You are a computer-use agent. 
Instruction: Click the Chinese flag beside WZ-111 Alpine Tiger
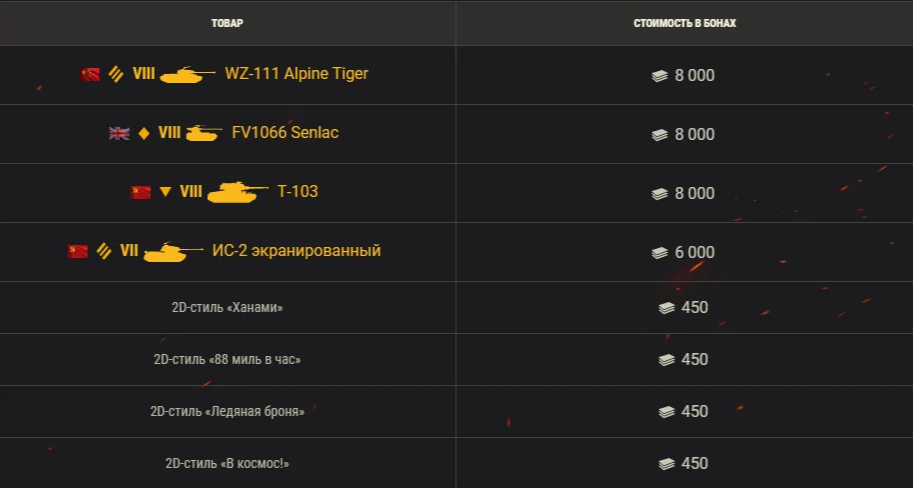(90, 74)
